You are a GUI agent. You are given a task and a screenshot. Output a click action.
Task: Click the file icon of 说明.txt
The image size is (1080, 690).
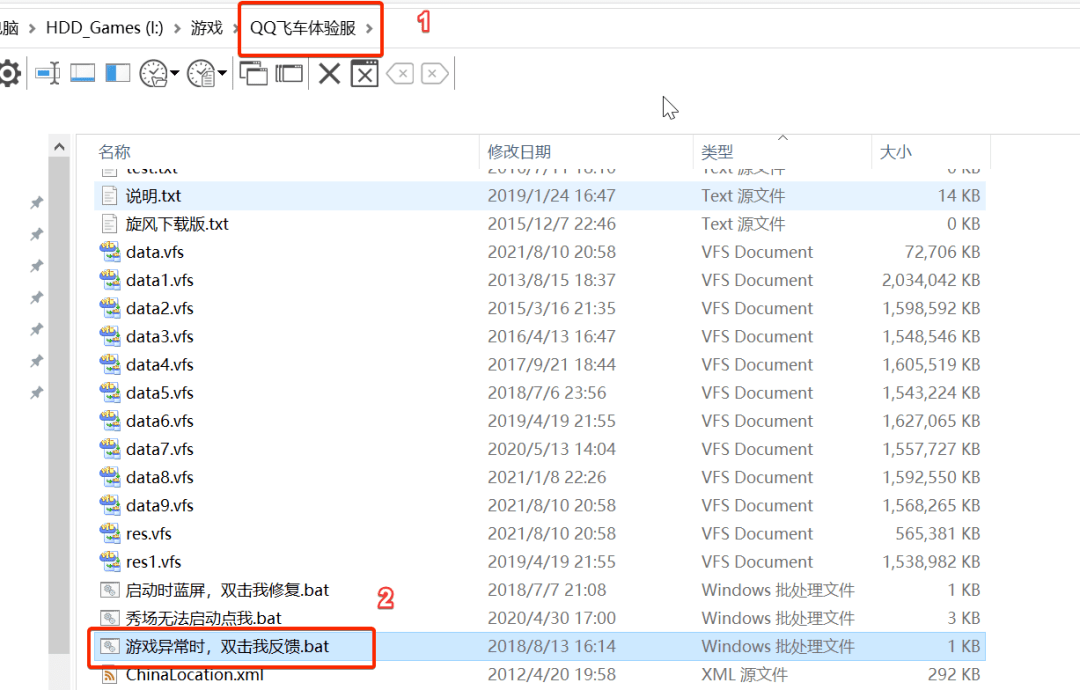(110, 196)
